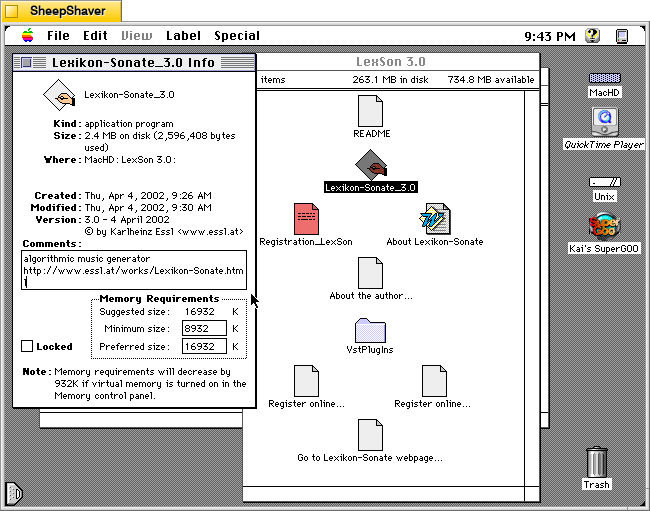
Task: Select the left Register online... file icon
Action: [x=306, y=381]
